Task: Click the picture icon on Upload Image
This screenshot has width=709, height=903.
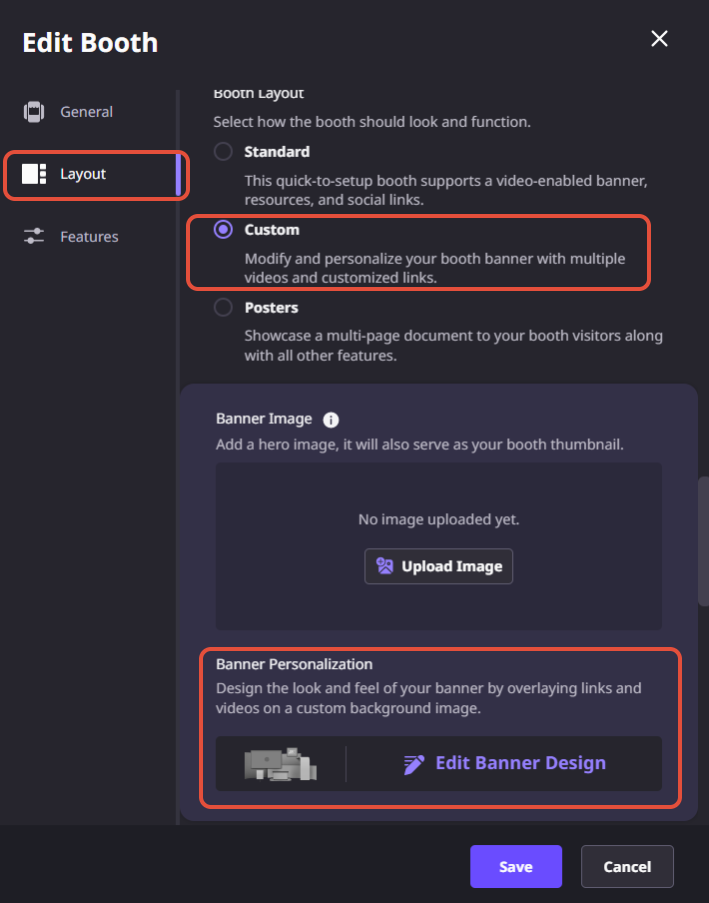Action: (x=384, y=566)
